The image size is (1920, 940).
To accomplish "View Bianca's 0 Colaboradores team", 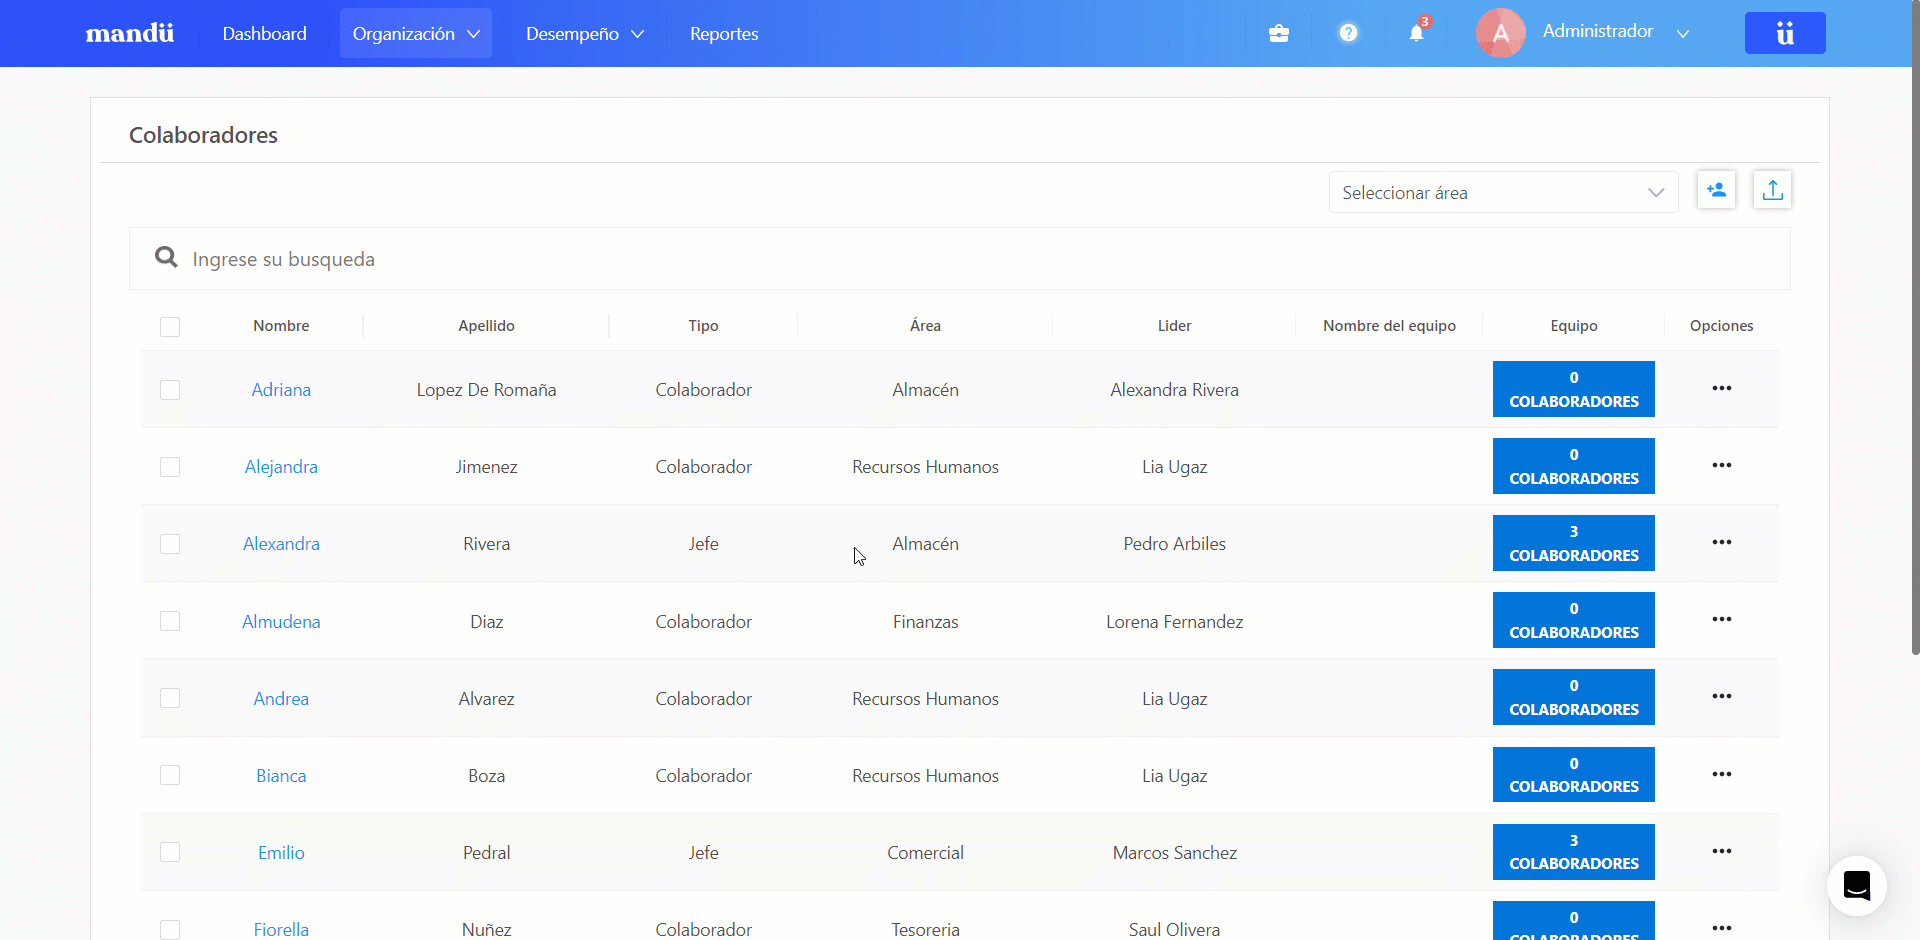I will pos(1573,774).
